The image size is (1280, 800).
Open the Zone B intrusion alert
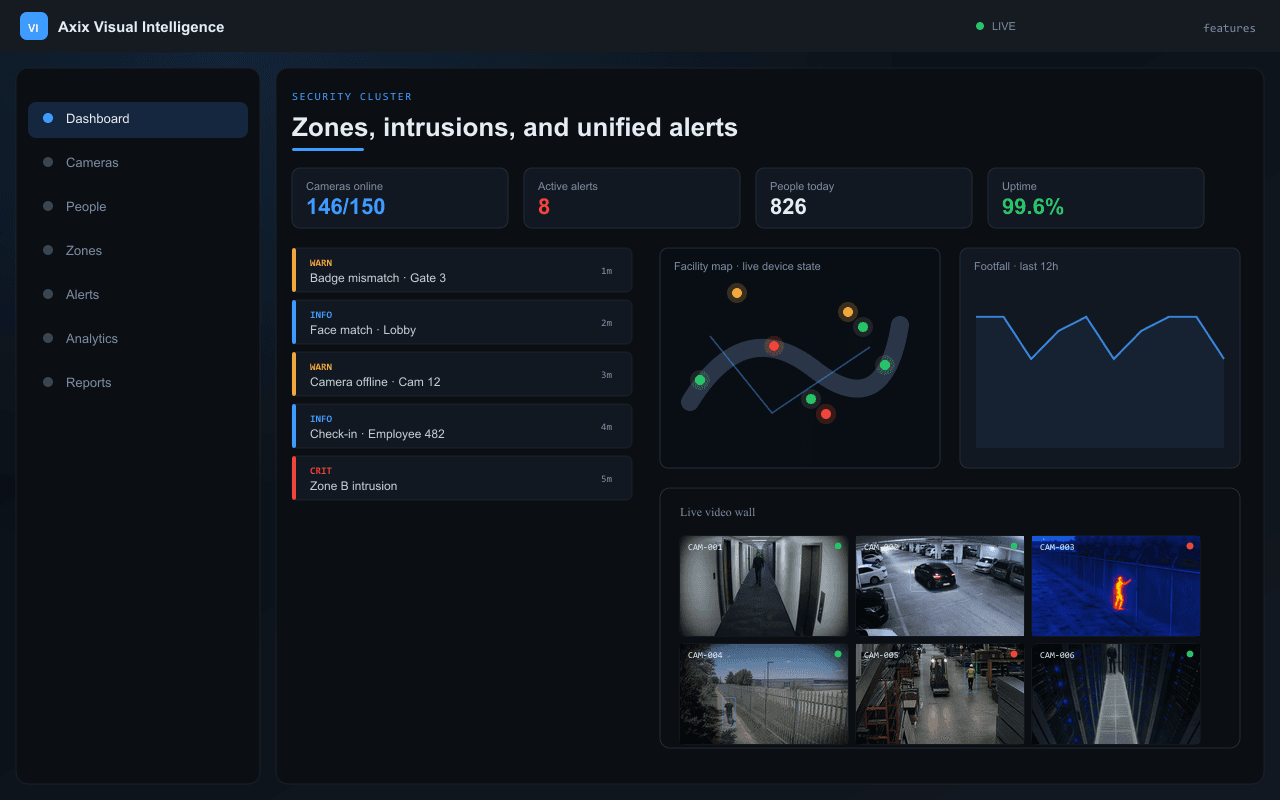462,478
